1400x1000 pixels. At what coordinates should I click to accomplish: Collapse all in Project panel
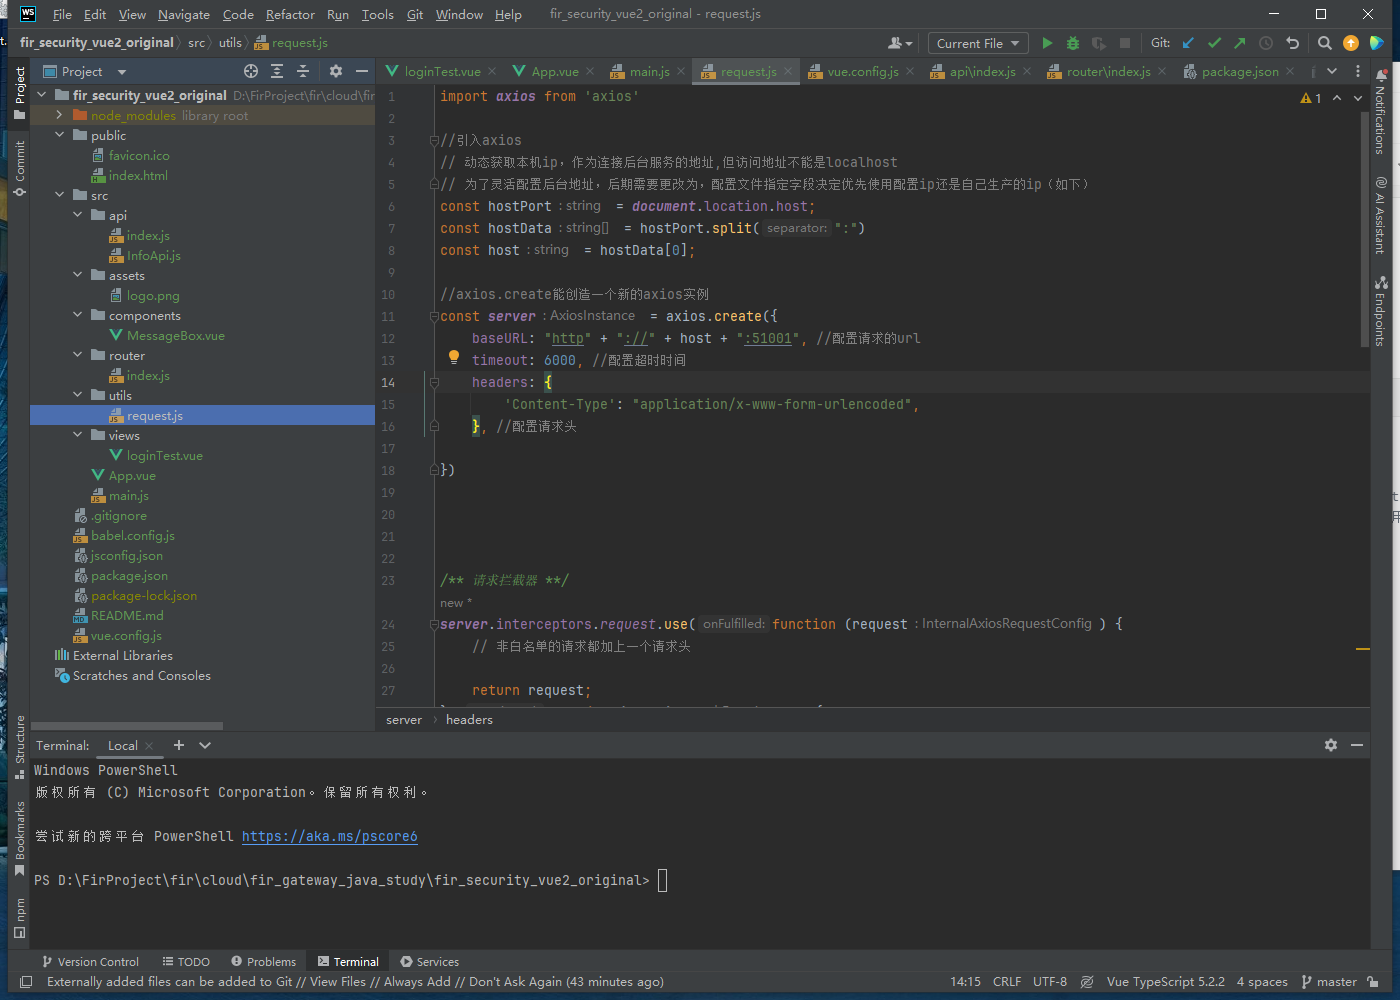click(303, 71)
